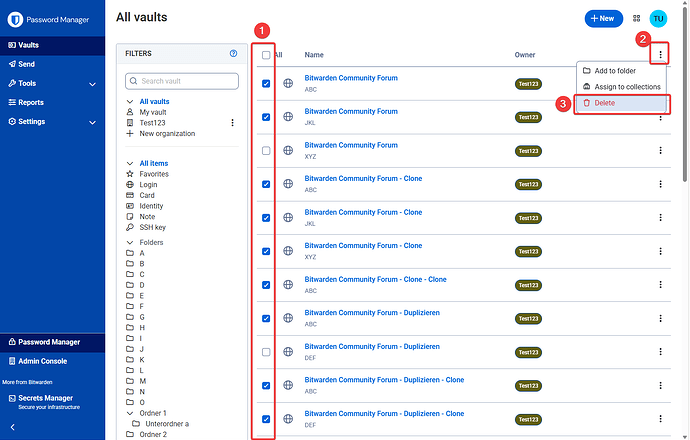This screenshot has width=690, height=440.
Task: Open row options for Forum - Clone JKL
Action: click(660, 217)
